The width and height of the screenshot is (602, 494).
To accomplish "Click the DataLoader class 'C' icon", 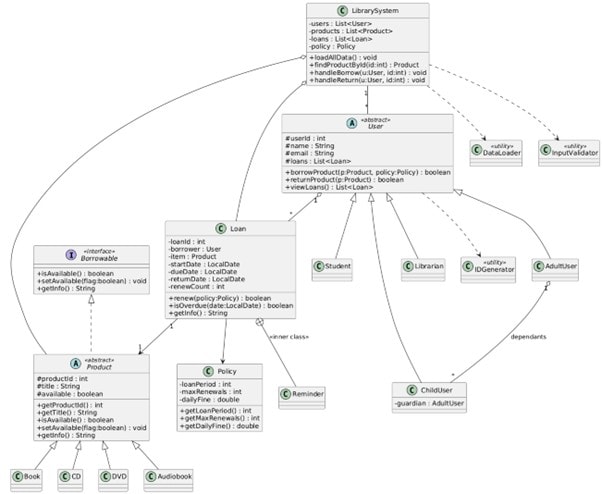I will click(x=476, y=150).
